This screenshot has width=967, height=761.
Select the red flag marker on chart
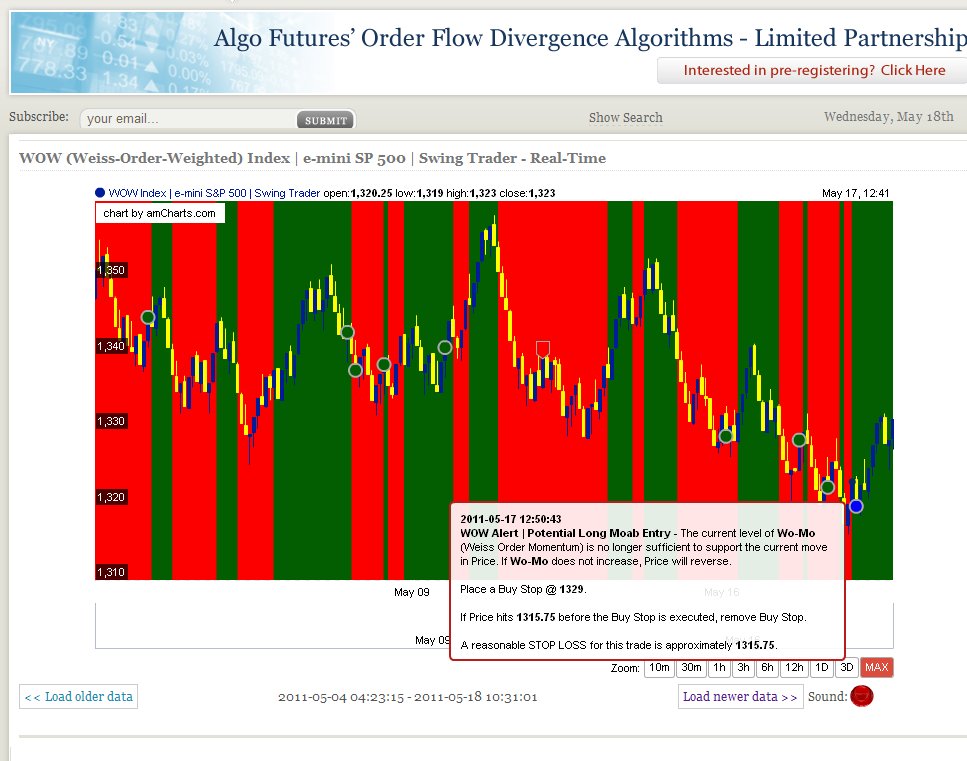(x=543, y=349)
